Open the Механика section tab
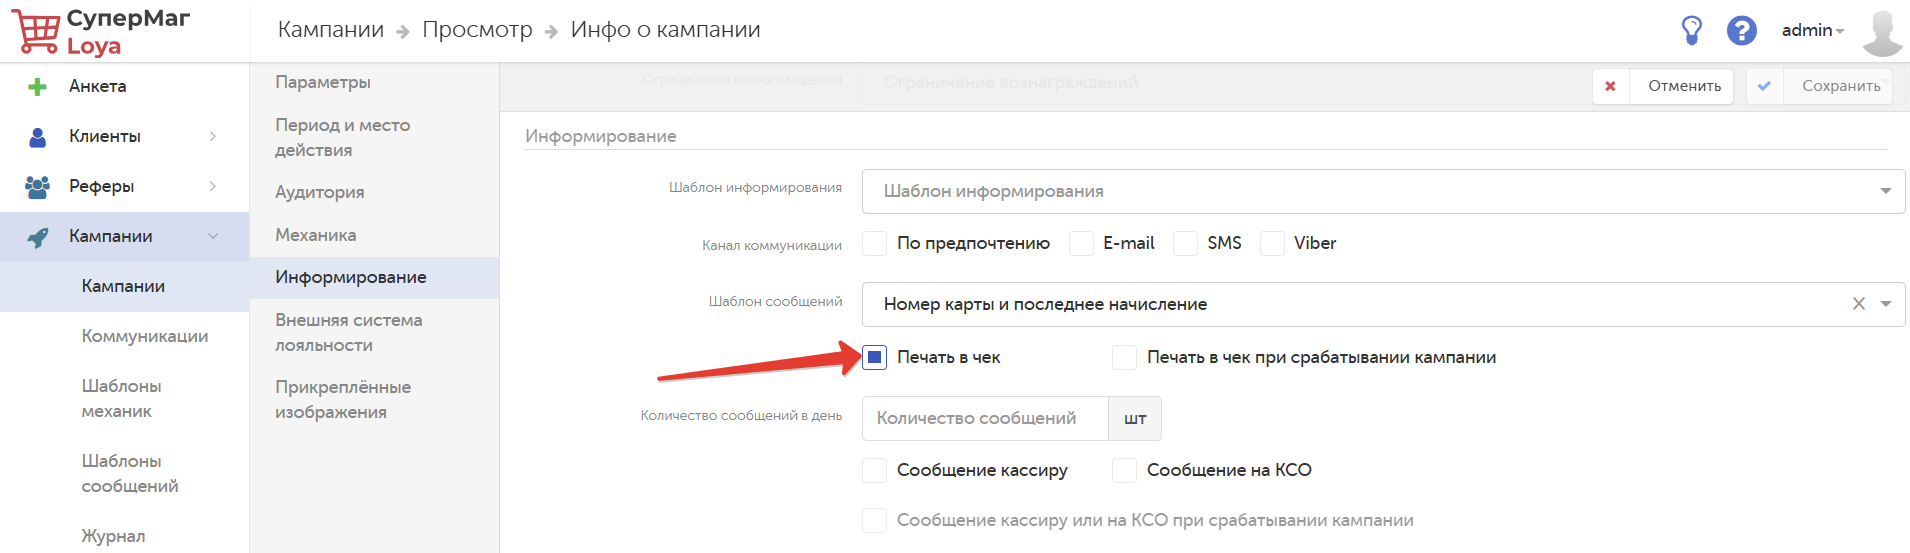Viewport: 1910px width, 553px height. click(316, 235)
